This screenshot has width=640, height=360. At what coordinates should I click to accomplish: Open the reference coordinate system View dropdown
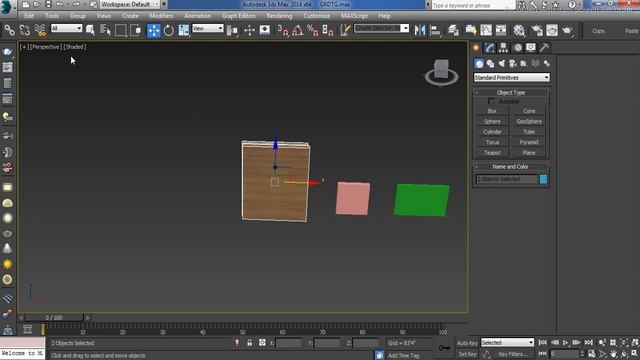tap(208, 28)
